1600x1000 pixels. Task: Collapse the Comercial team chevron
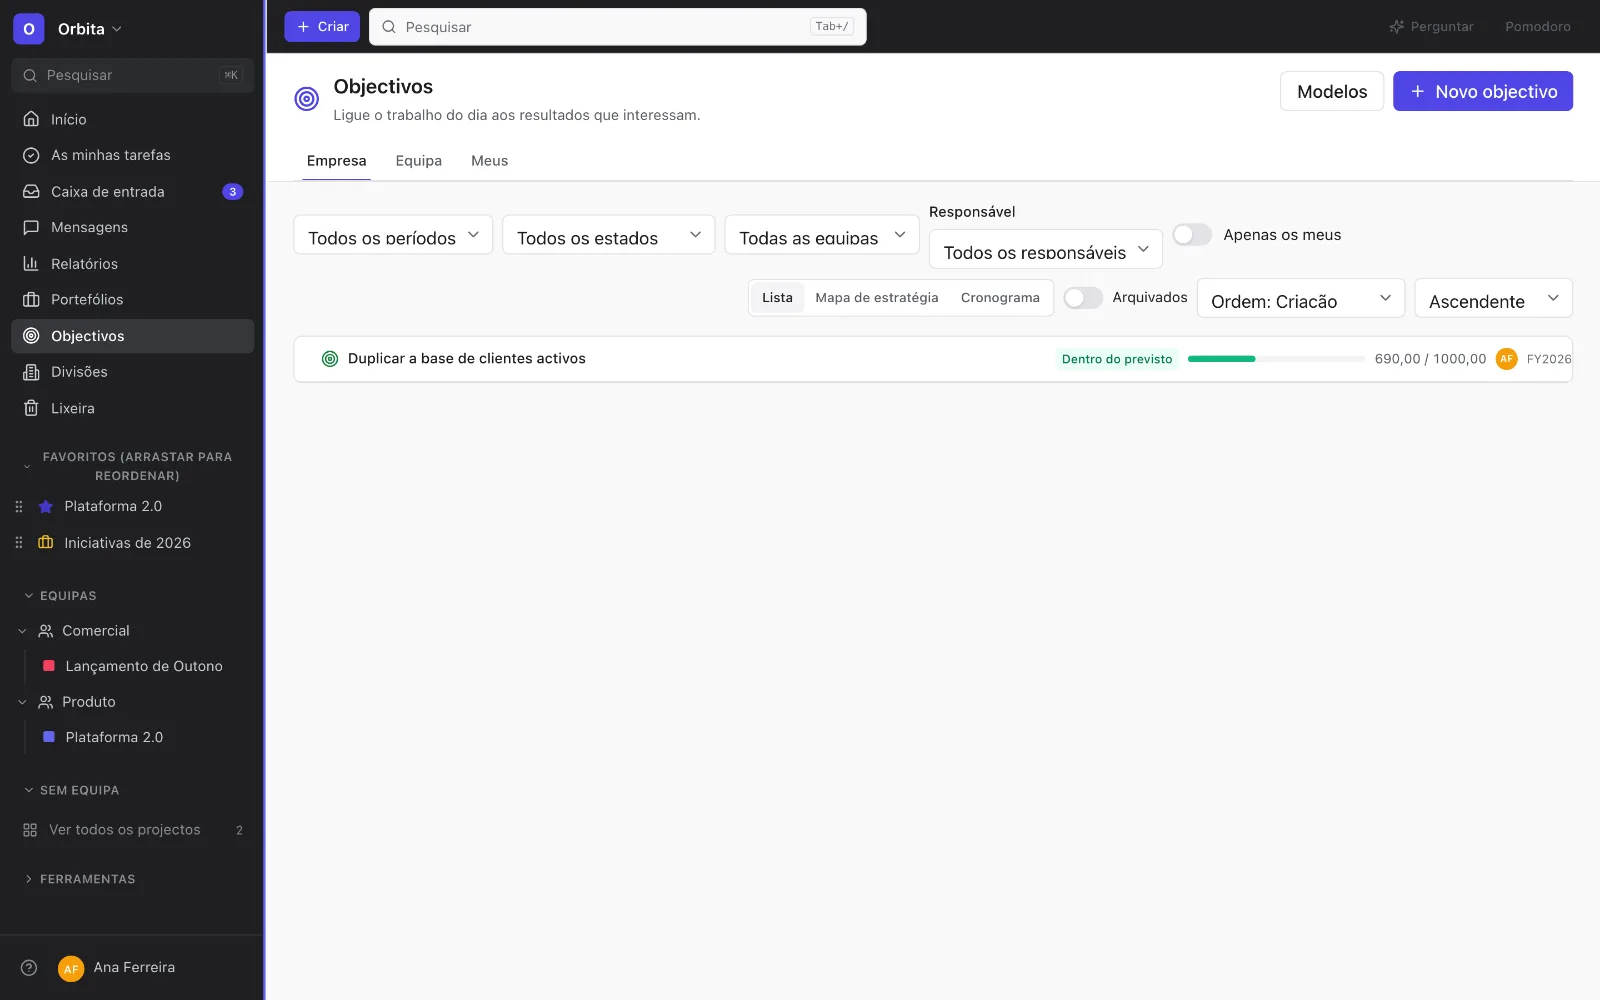(22, 631)
